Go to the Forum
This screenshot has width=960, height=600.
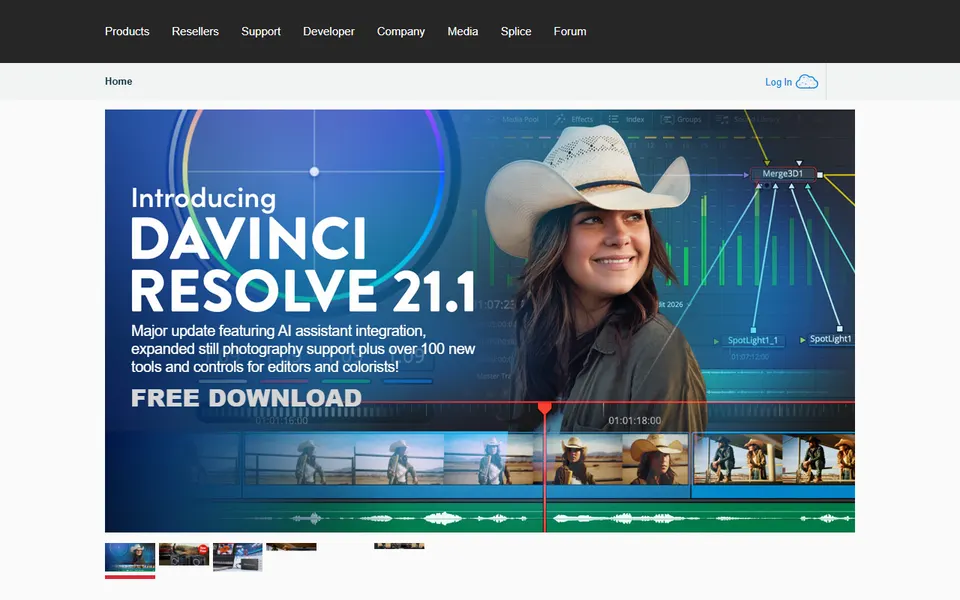coord(569,31)
